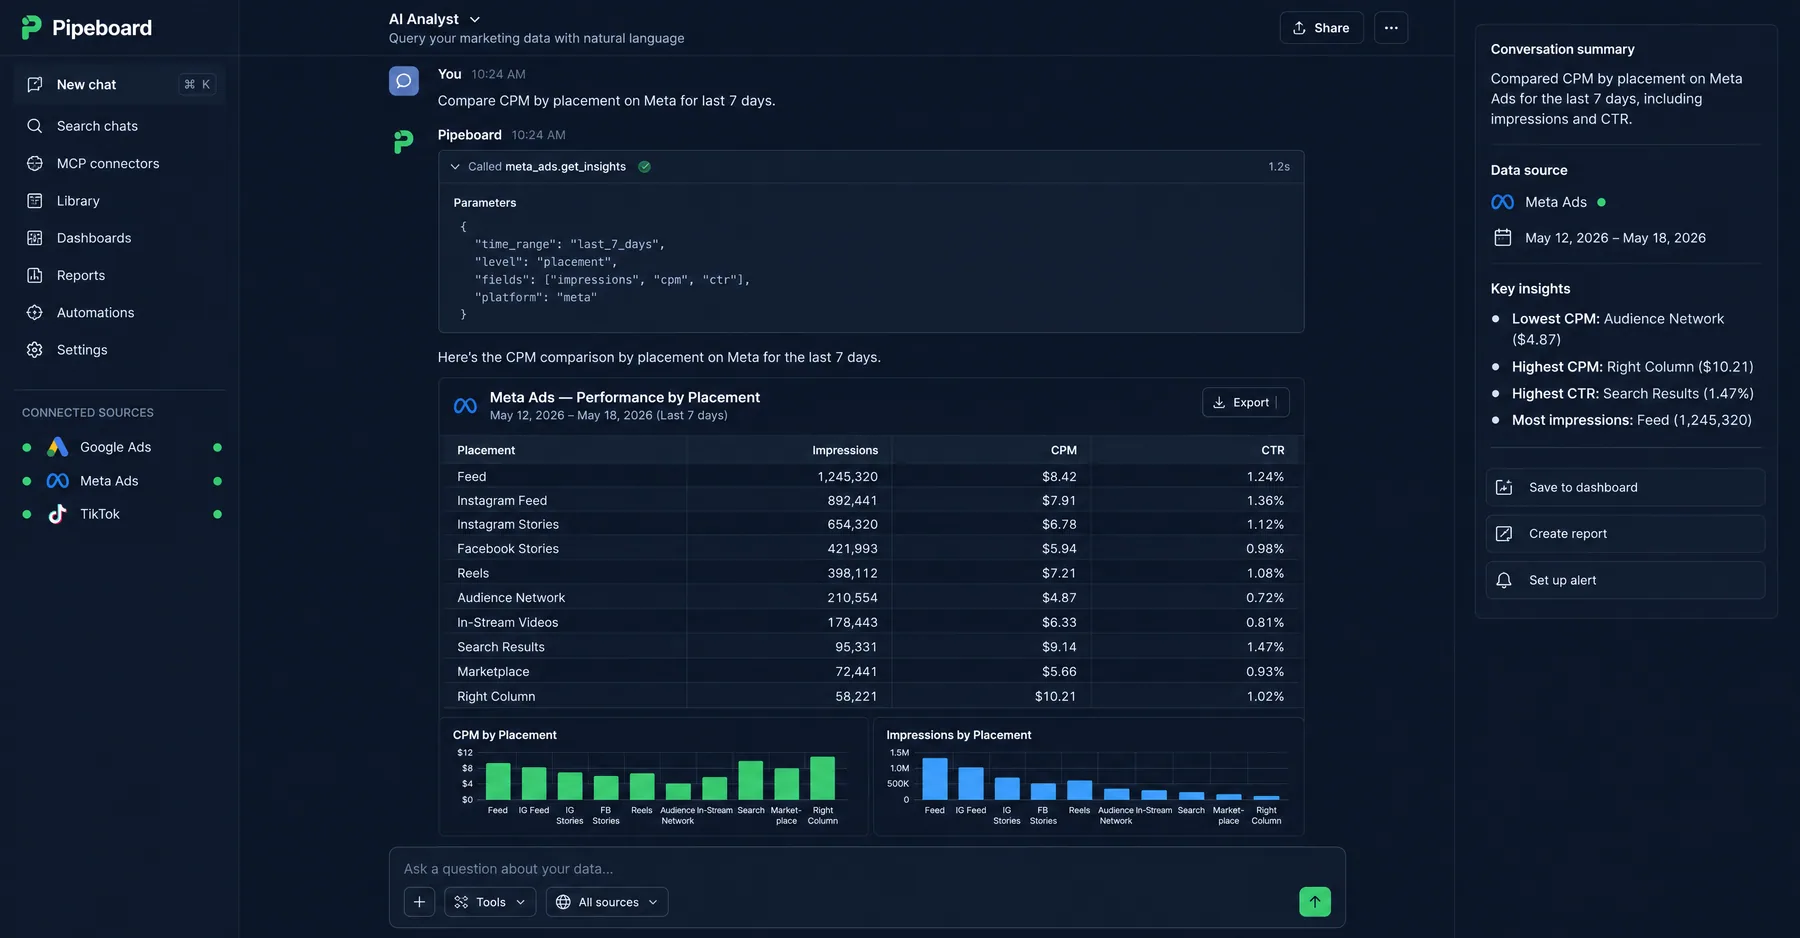Screen dimensions: 1800x938
Task: Collapse the meta_ads.get_insights call details
Action: pos(455,167)
